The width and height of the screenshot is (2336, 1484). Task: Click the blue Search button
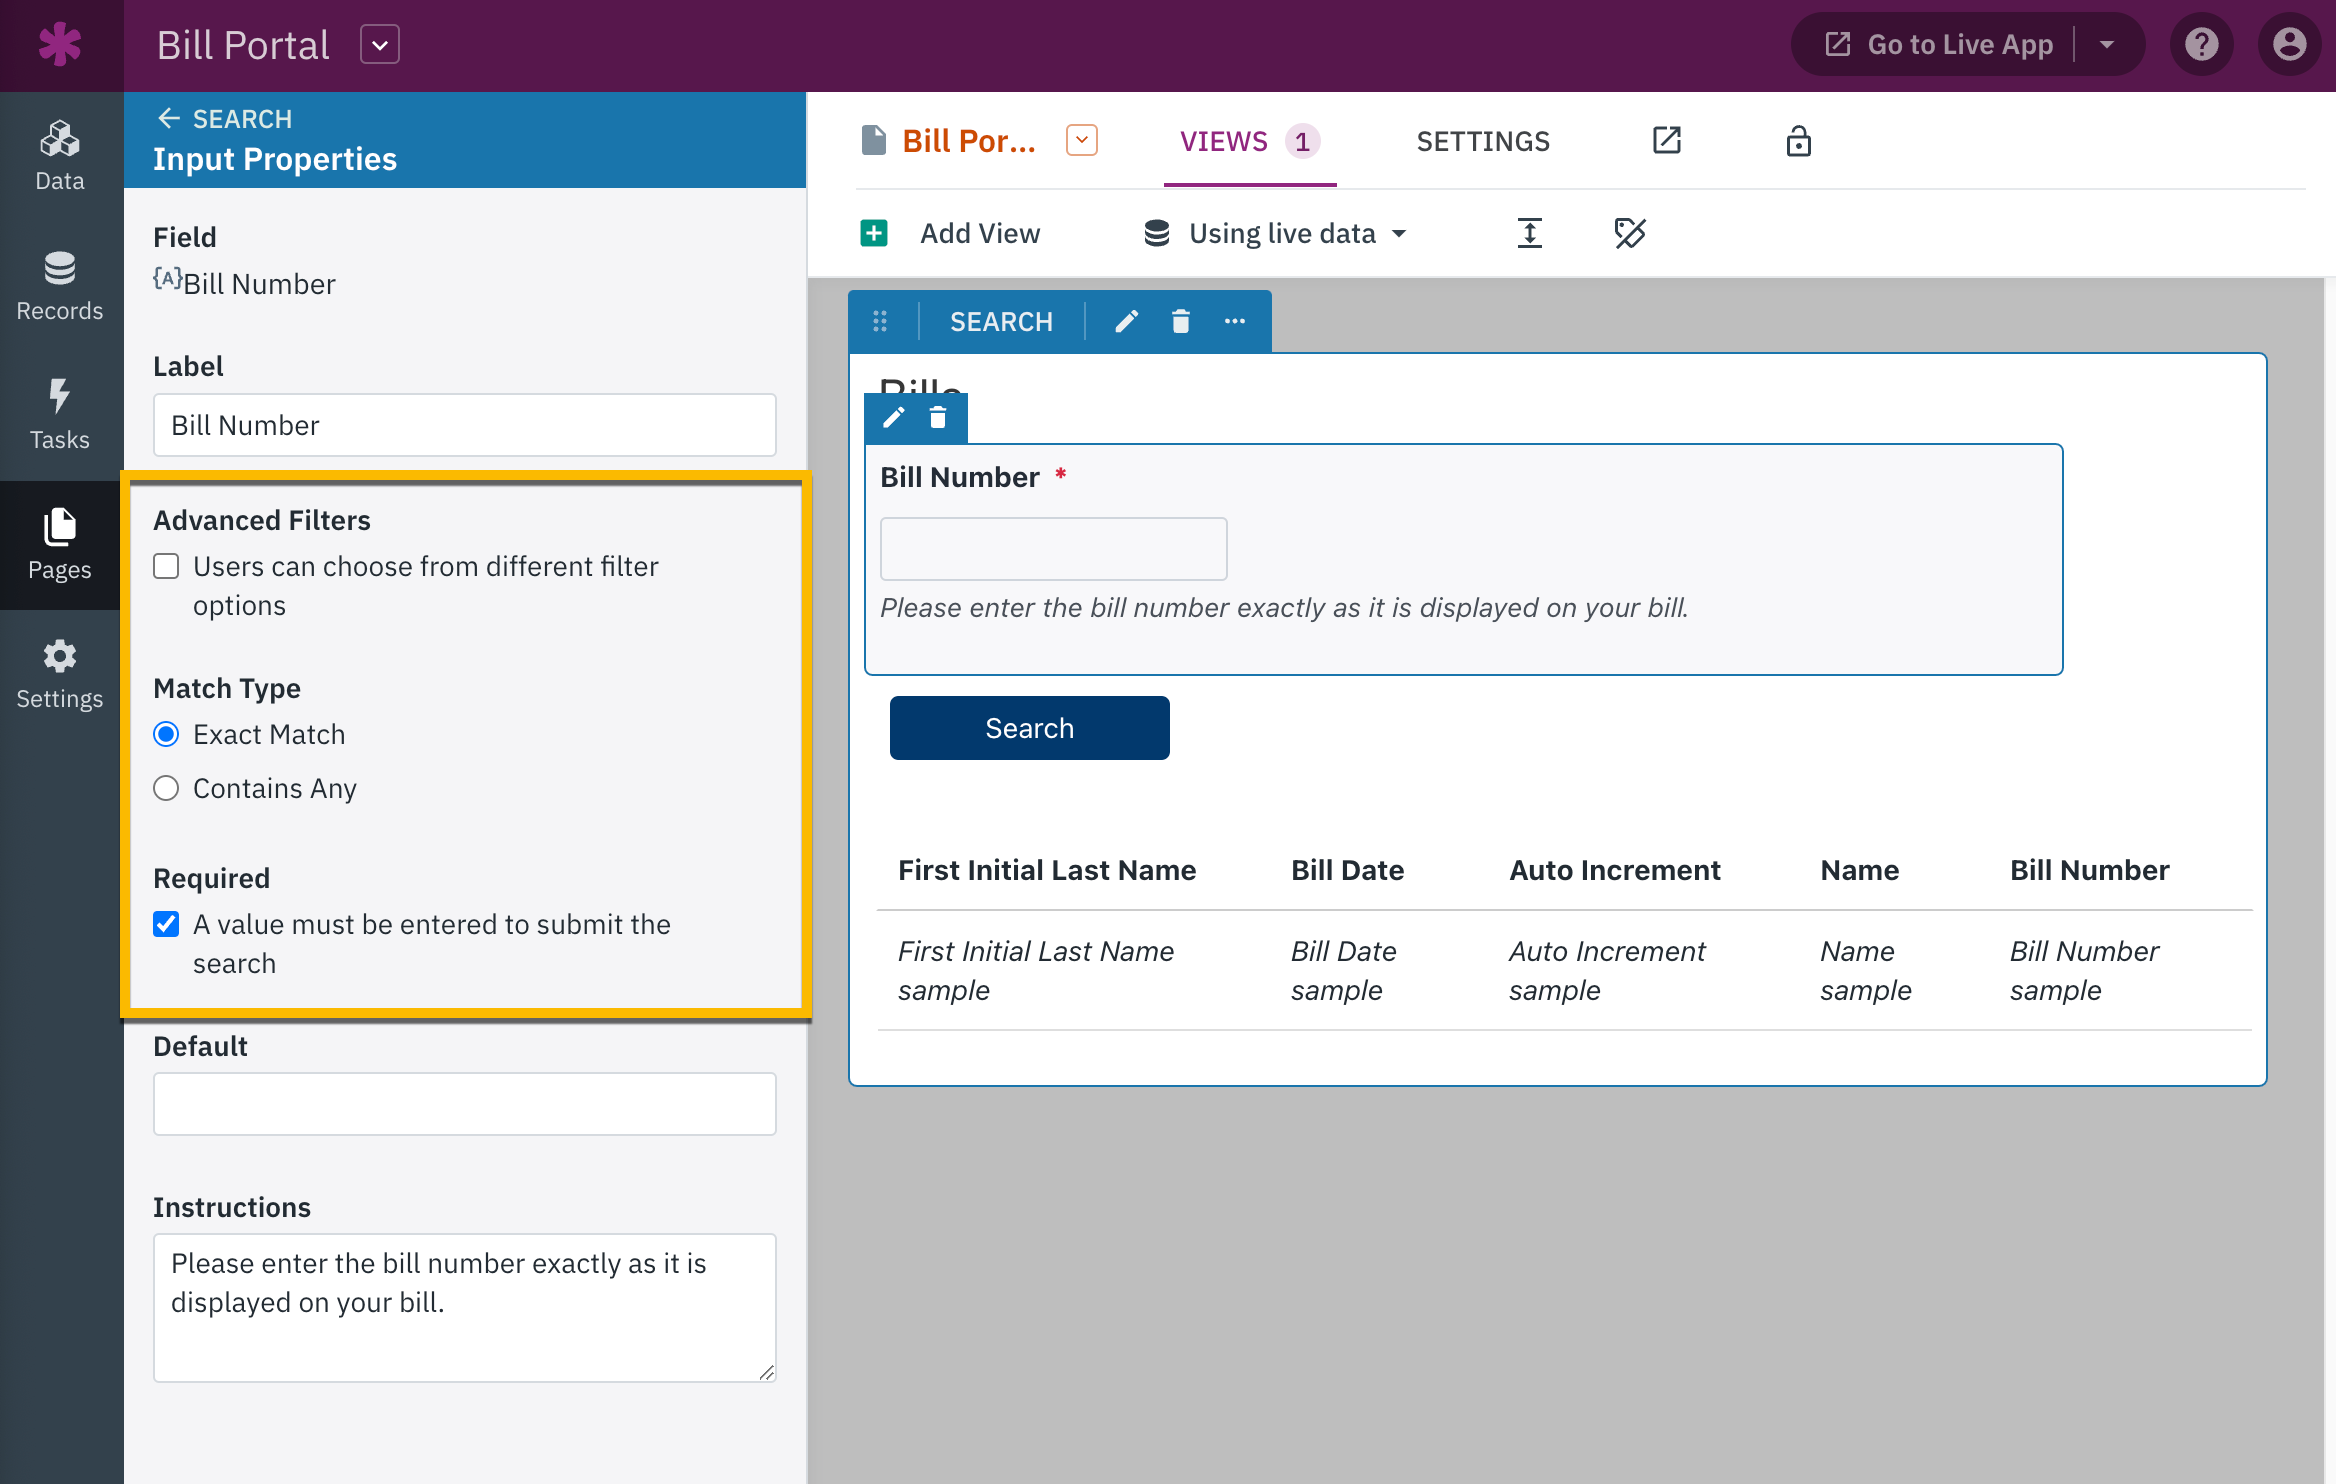(1029, 728)
